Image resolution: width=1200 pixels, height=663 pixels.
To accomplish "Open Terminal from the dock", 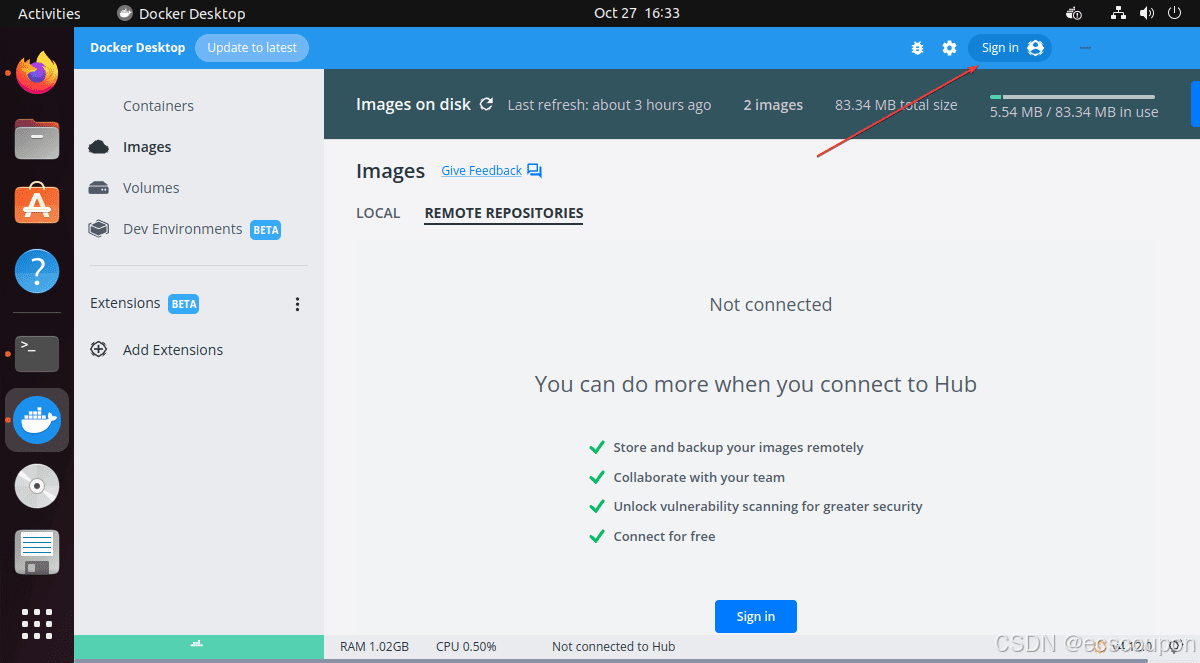I will 37,354.
